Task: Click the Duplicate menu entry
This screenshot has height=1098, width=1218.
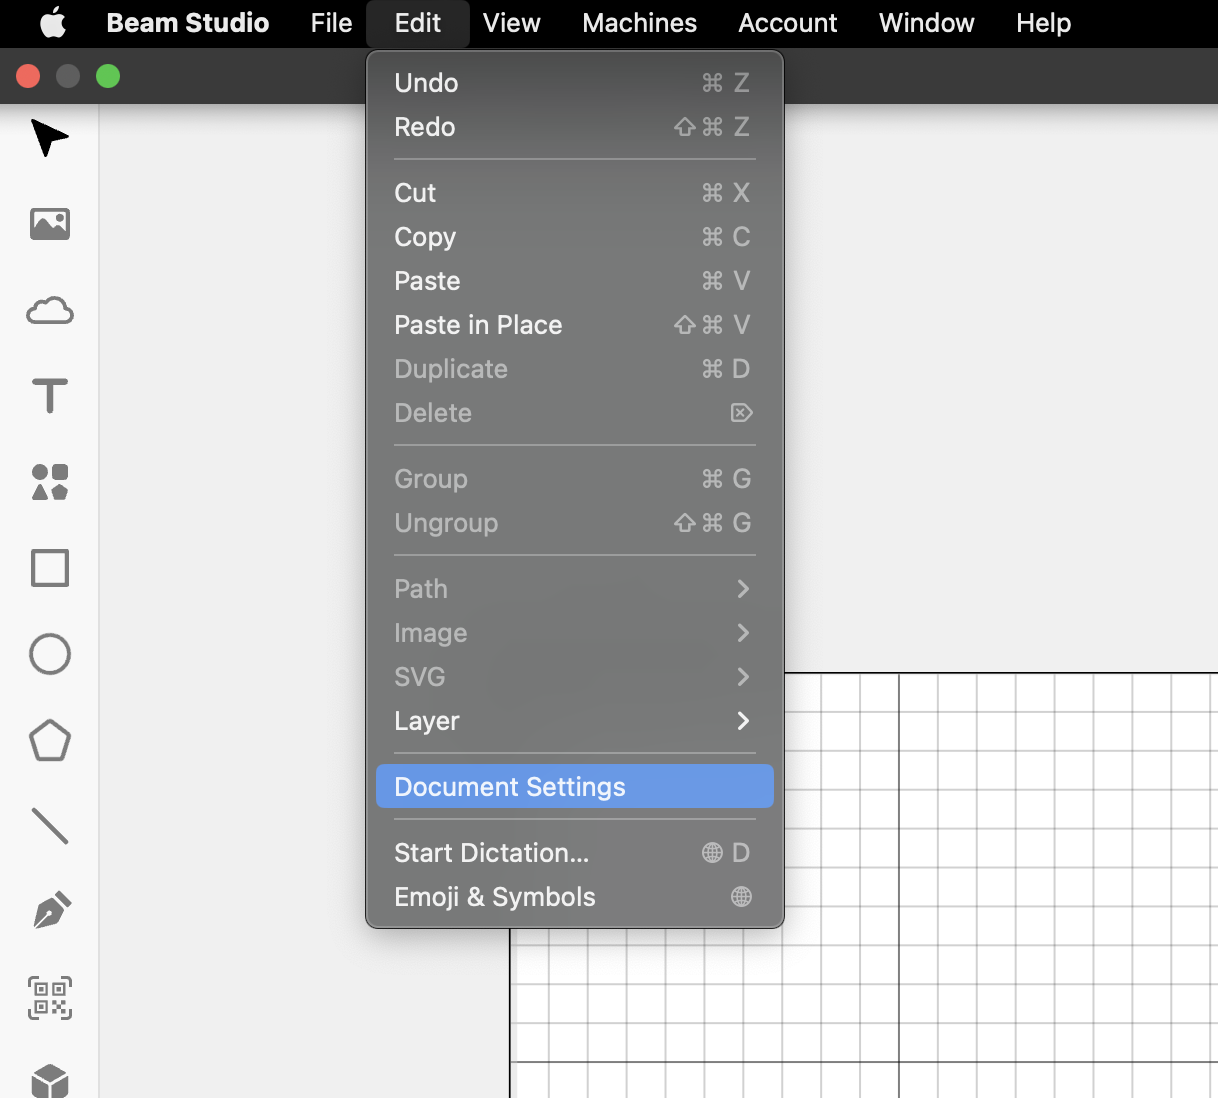Action: click(x=575, y=369)
